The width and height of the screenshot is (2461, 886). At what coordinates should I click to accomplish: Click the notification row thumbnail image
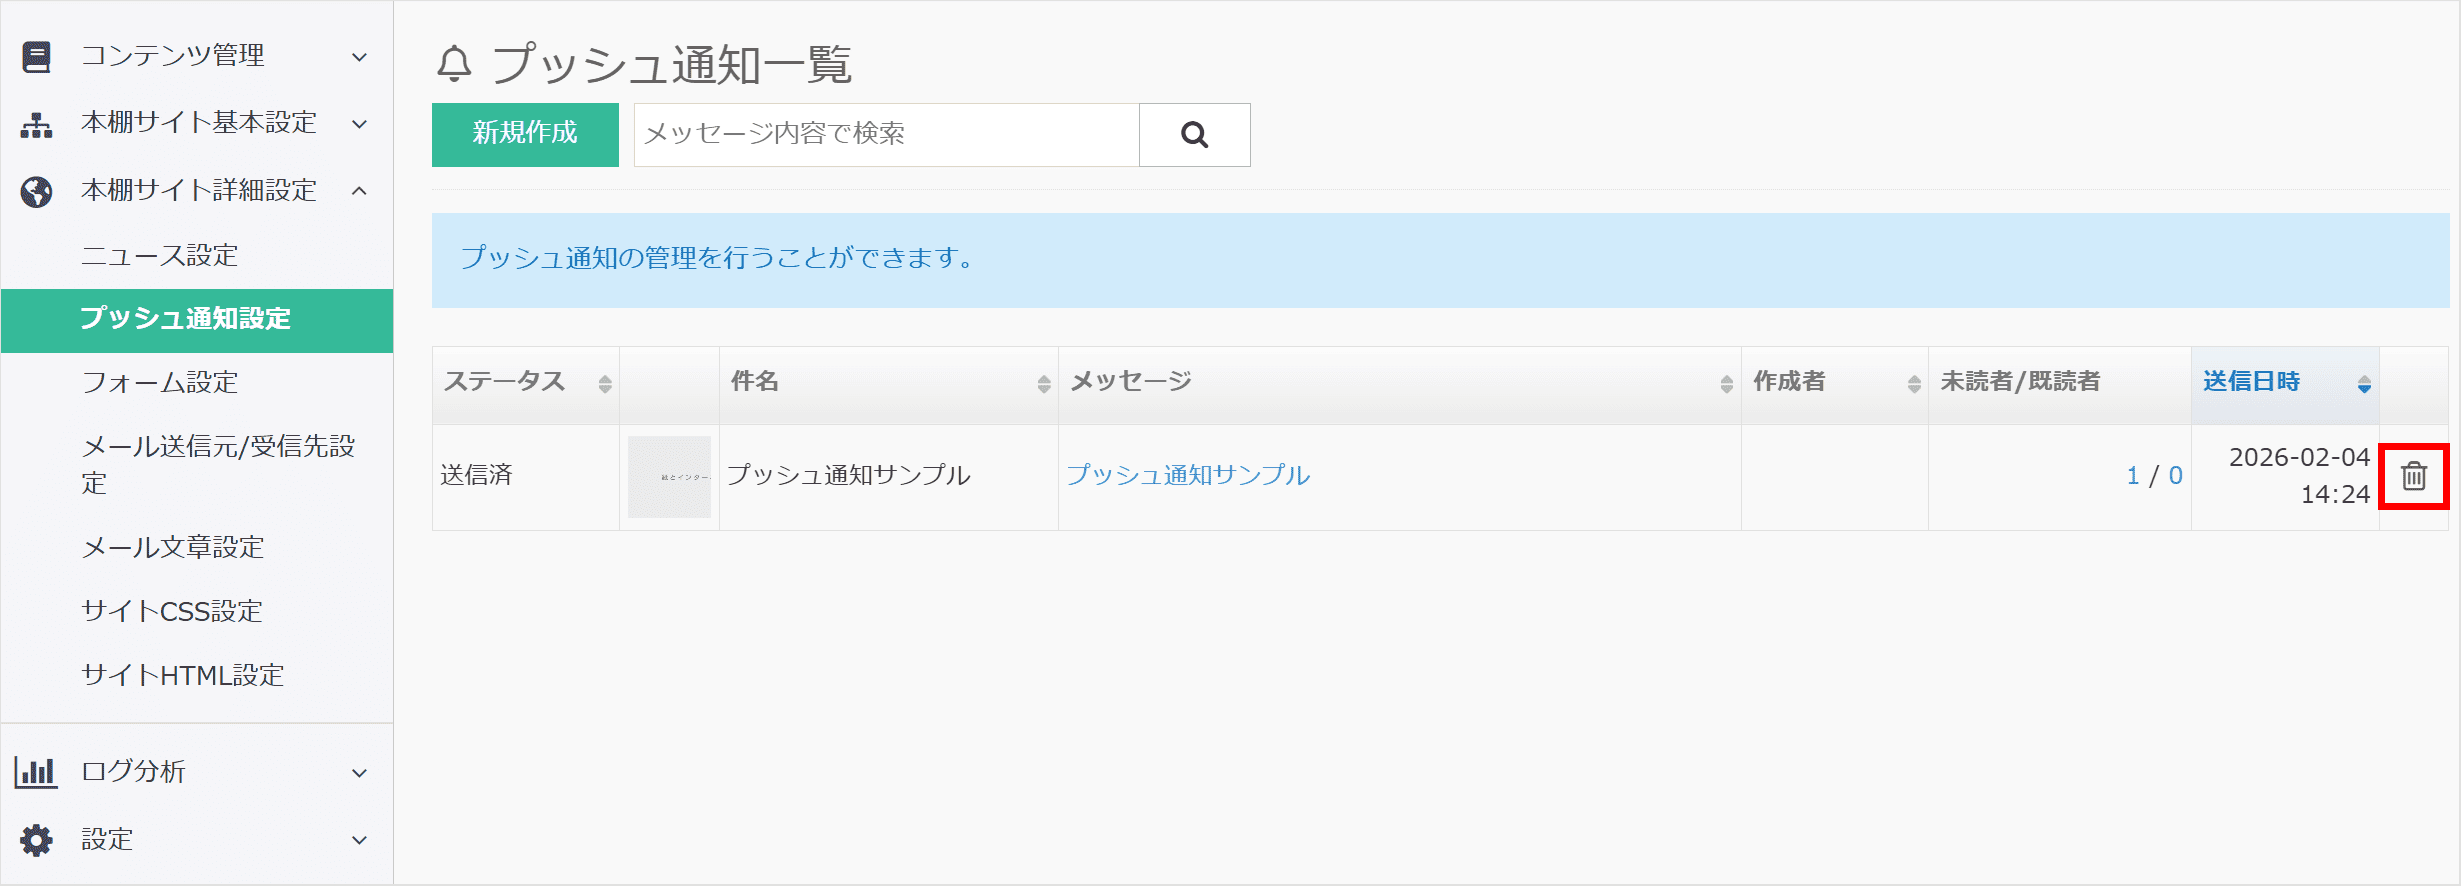[669, 477]
